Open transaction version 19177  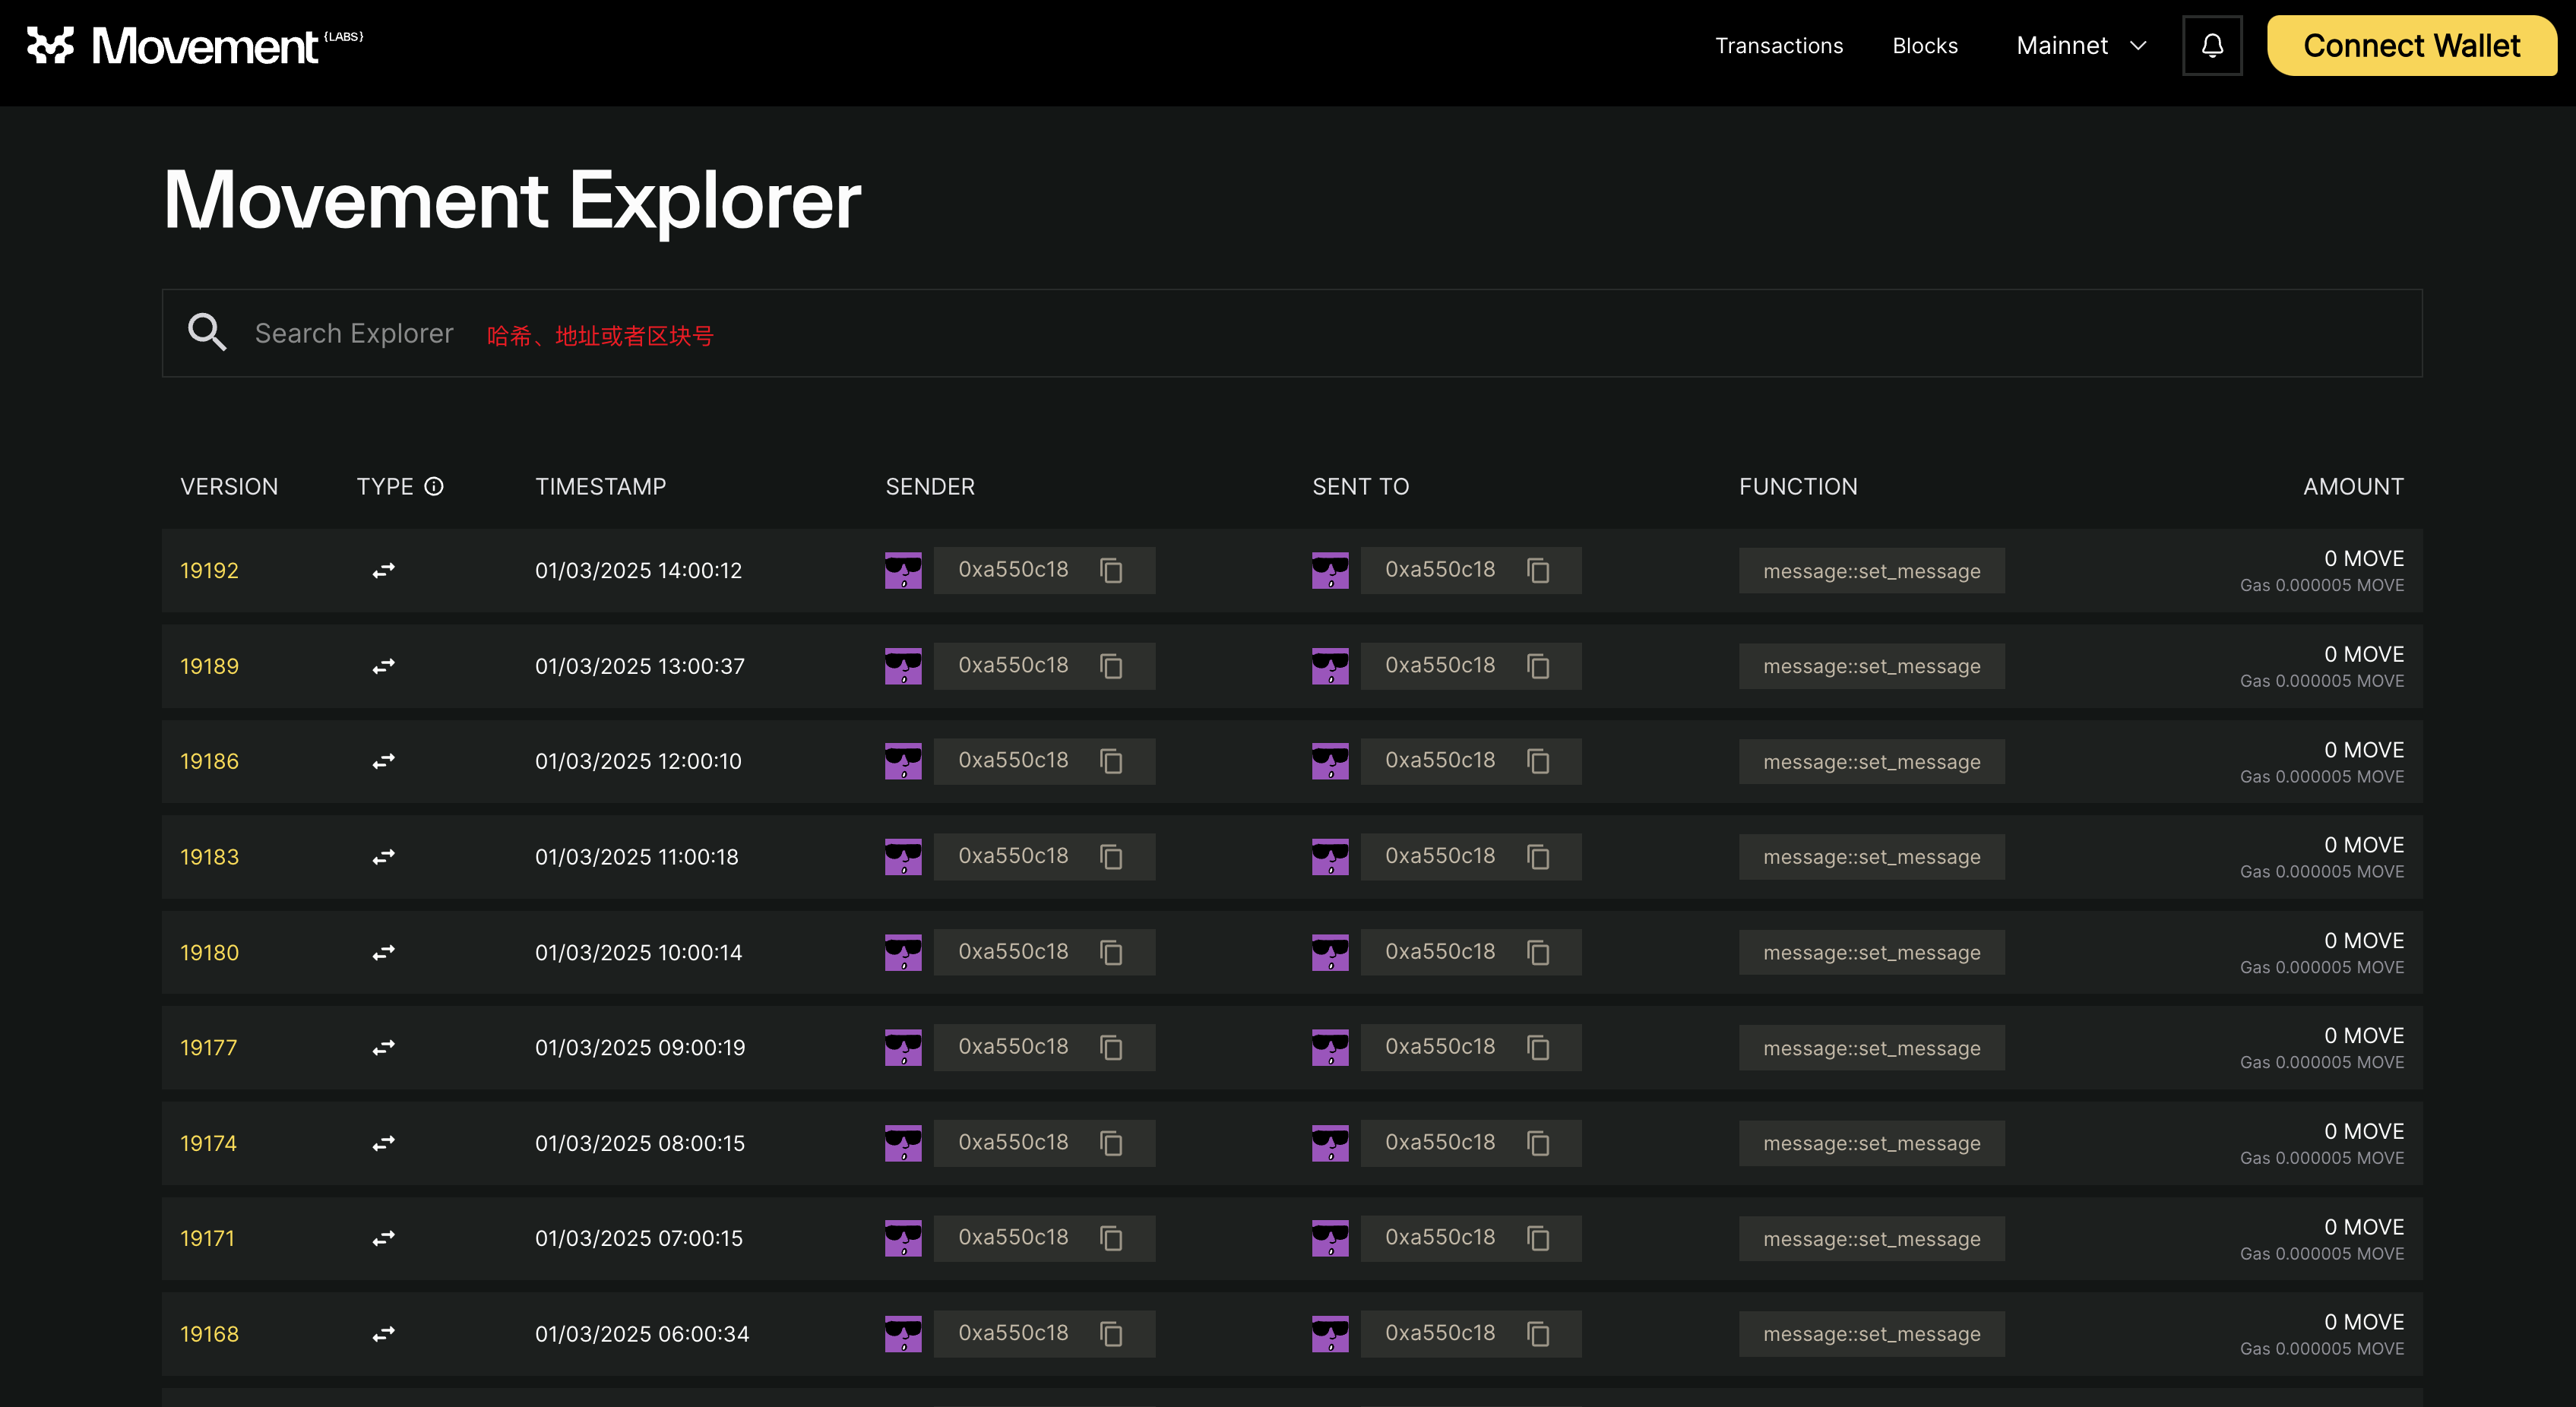208,1047
